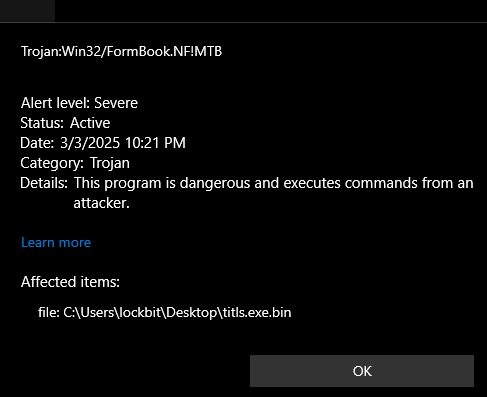Click the word 'lockbit' in the path

coord(140,312)
